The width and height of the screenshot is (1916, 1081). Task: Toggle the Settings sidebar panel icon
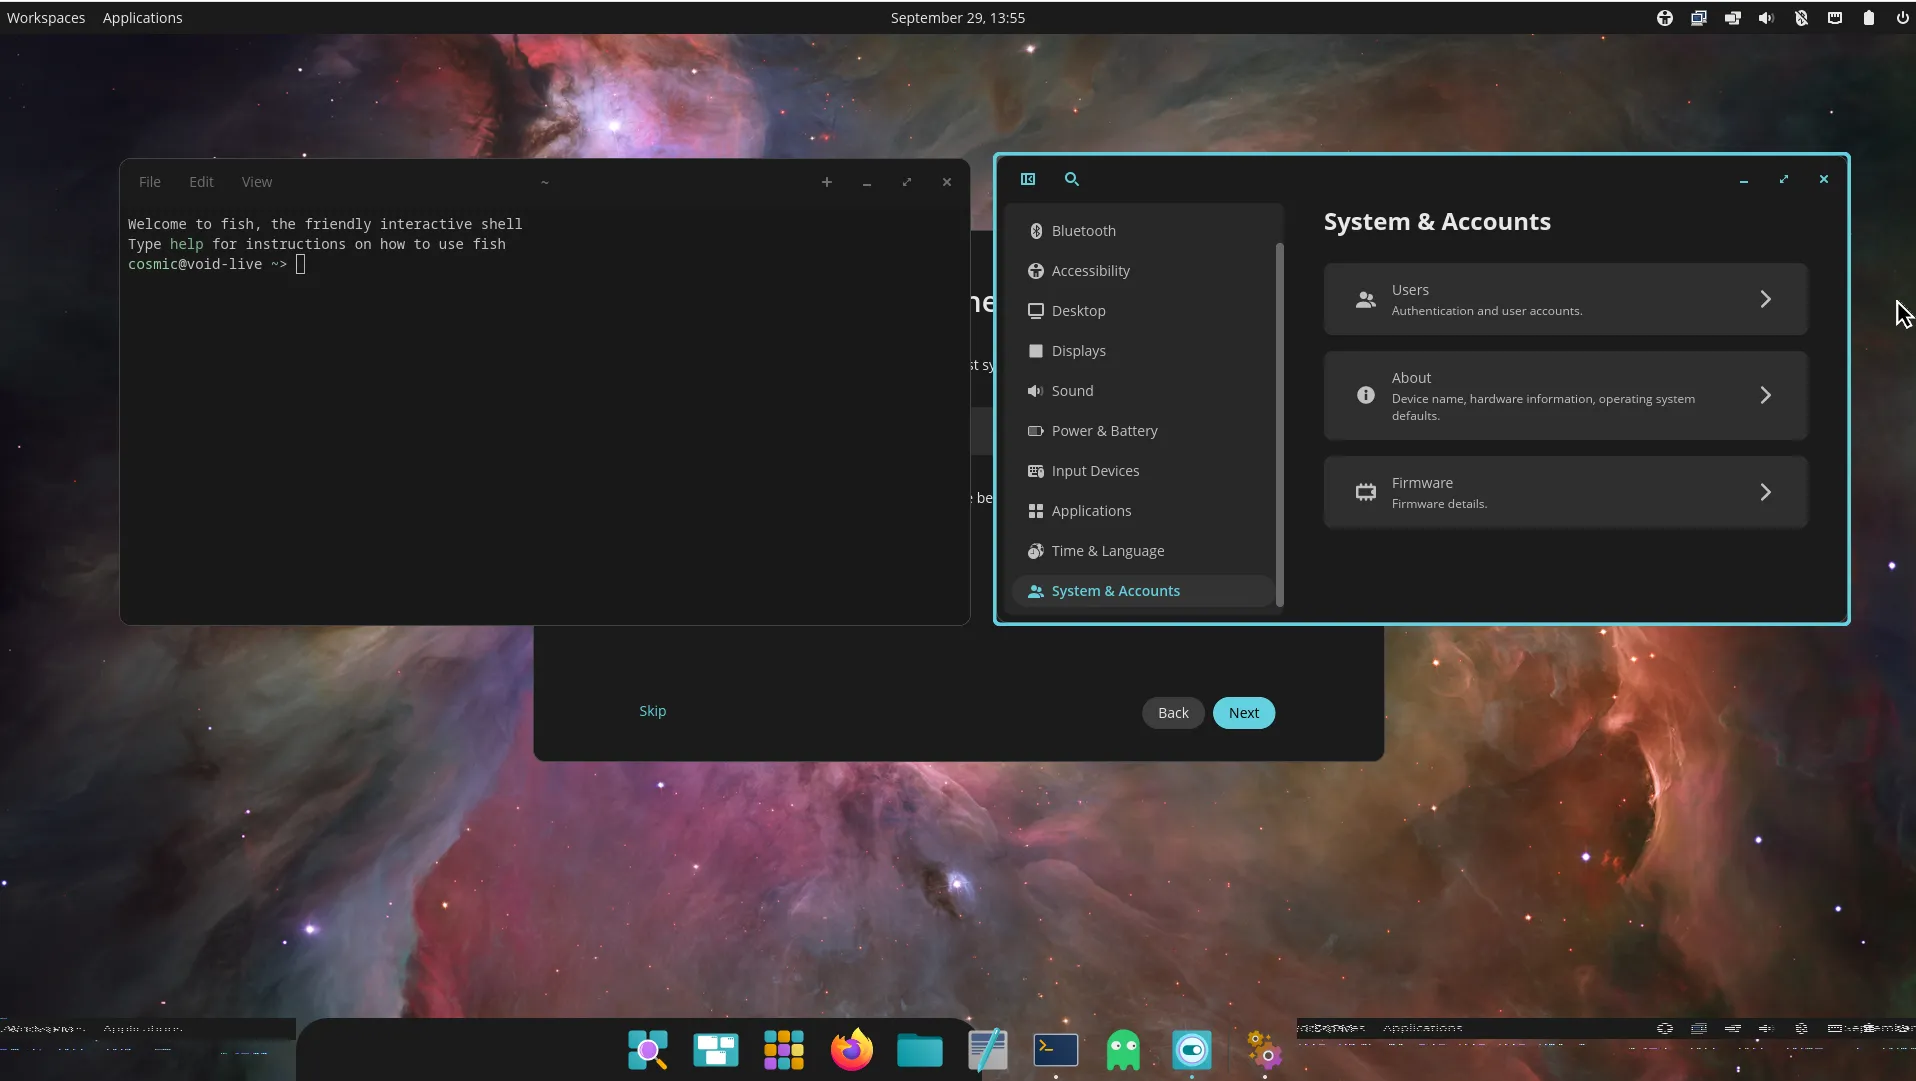coord(1027,179)
